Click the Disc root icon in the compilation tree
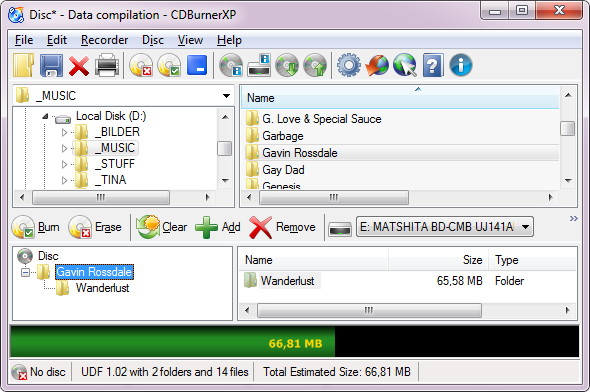Image resolution: width=590 pixels, height=392 pixels. (25, 256)
